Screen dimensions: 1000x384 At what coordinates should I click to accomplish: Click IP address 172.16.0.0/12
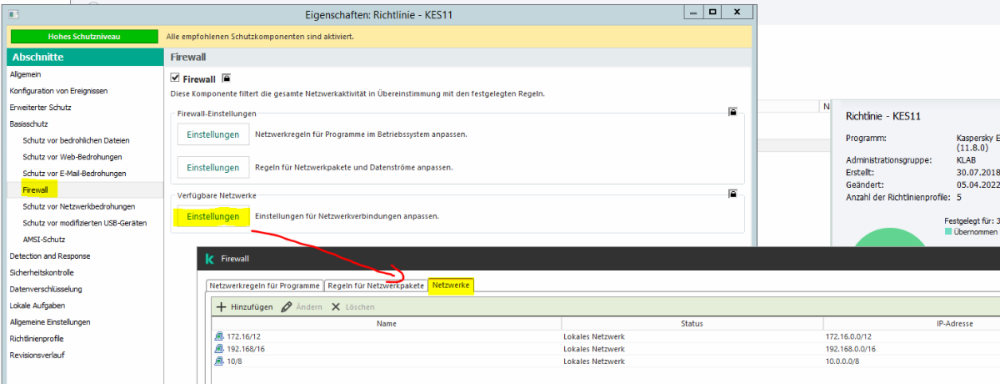pos(848,337)
